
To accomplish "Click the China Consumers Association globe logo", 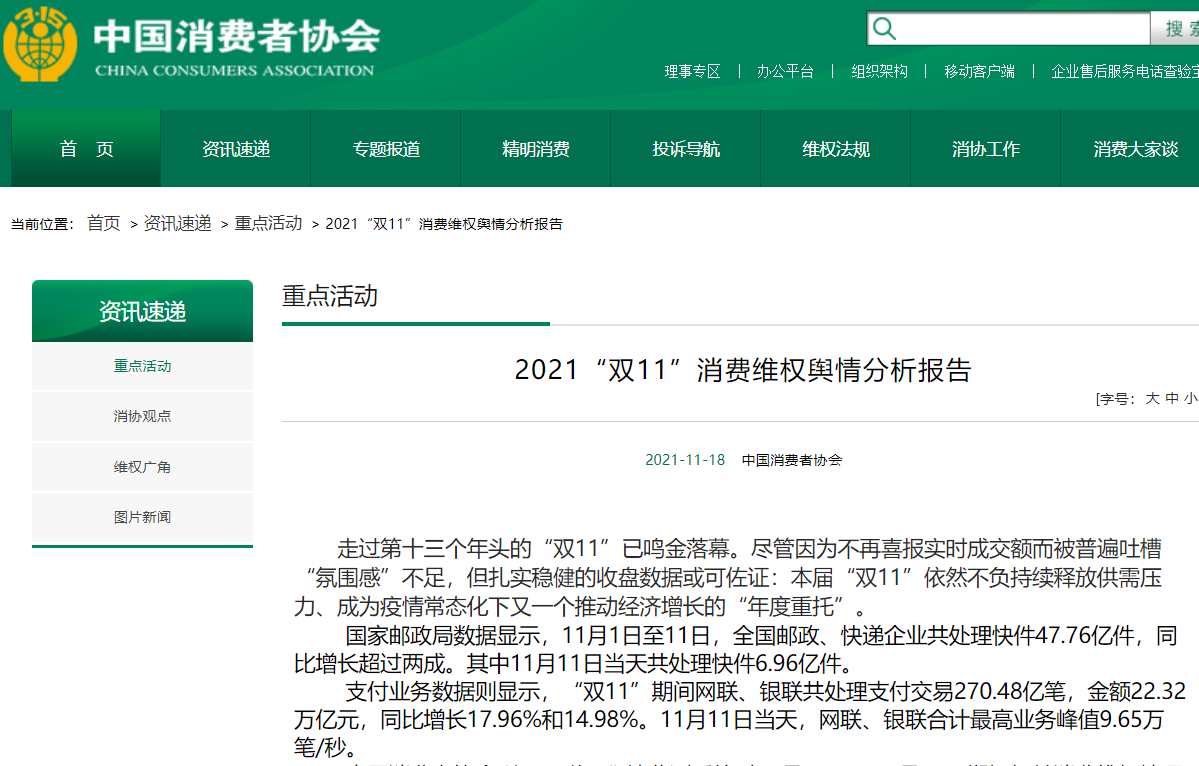I will tap(40, 44).
